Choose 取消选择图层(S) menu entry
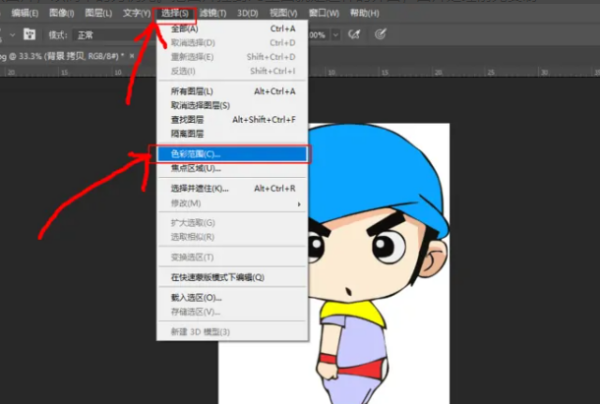This screenshot has height=404, width=600. (233, 105)
